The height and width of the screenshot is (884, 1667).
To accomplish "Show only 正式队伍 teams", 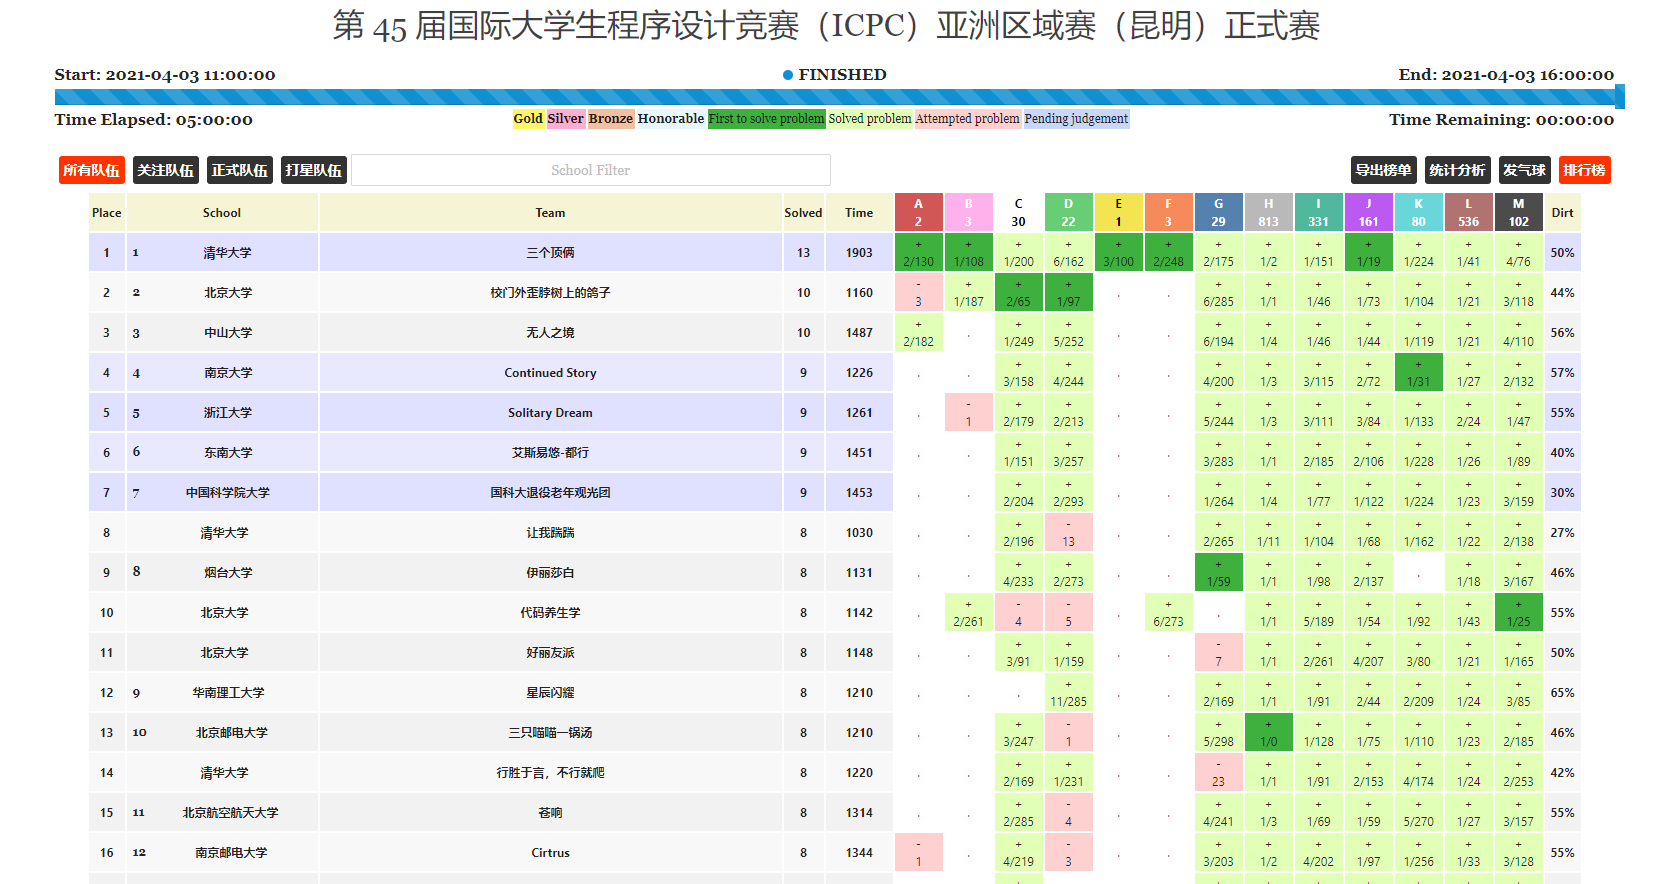I will pyautogui.click(x=239, y=170).
